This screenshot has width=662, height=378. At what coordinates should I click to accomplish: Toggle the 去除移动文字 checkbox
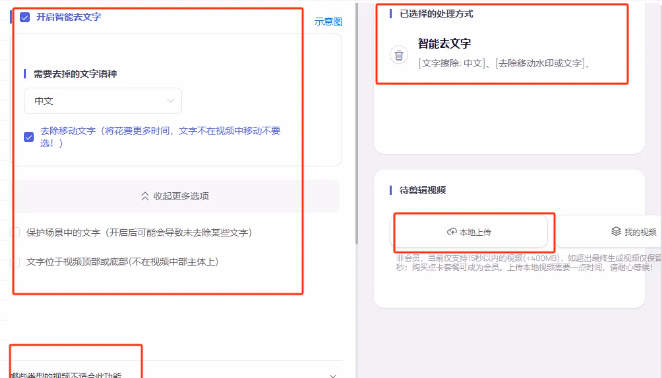click(x=29, y=137)
